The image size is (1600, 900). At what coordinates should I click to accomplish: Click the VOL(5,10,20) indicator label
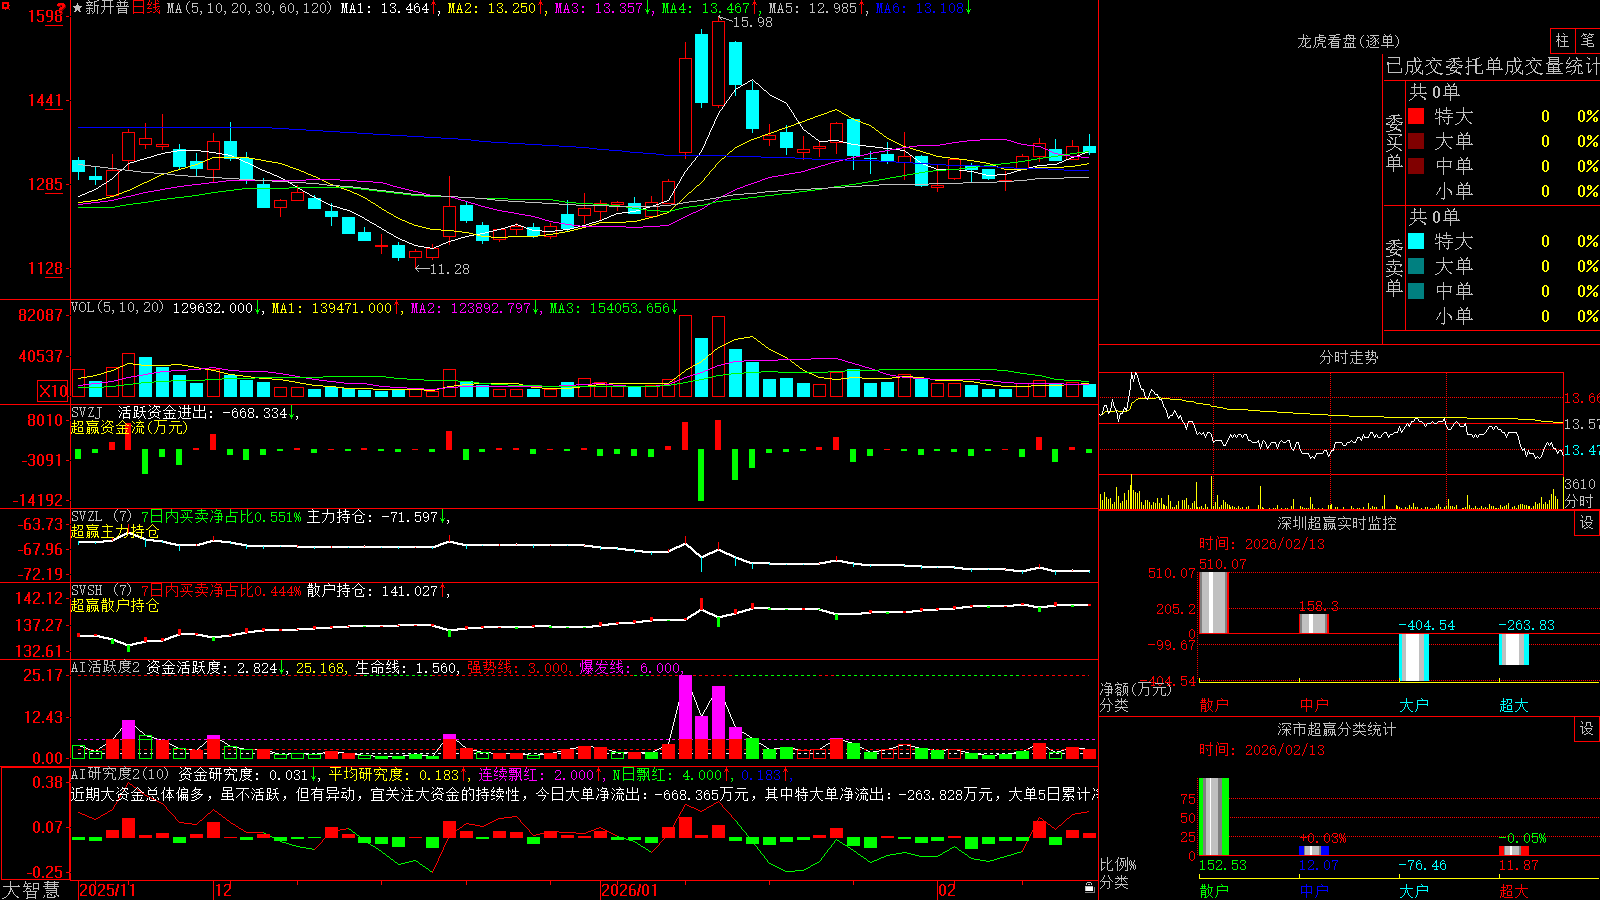click(x=117, y=308)
